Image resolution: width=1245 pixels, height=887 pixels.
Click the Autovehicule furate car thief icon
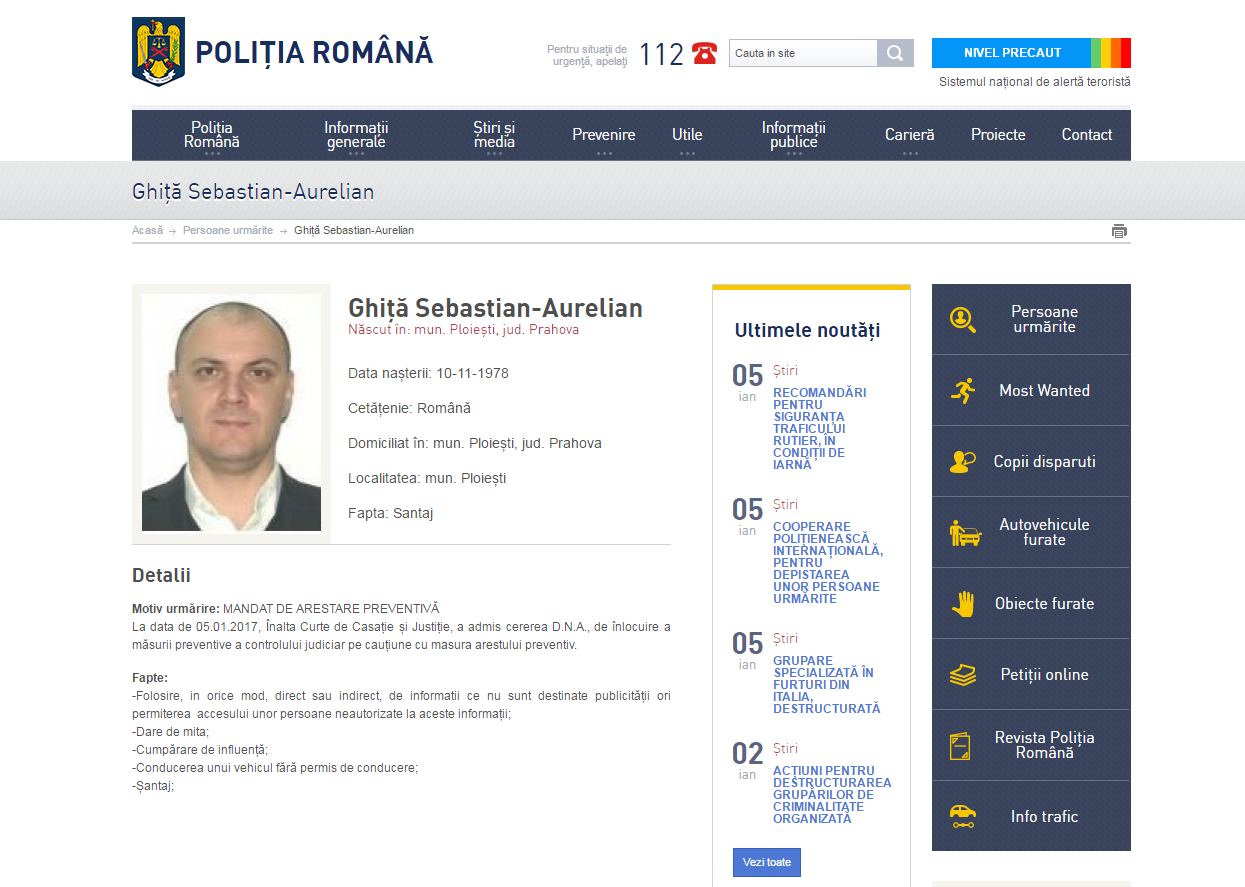[964, 533]
